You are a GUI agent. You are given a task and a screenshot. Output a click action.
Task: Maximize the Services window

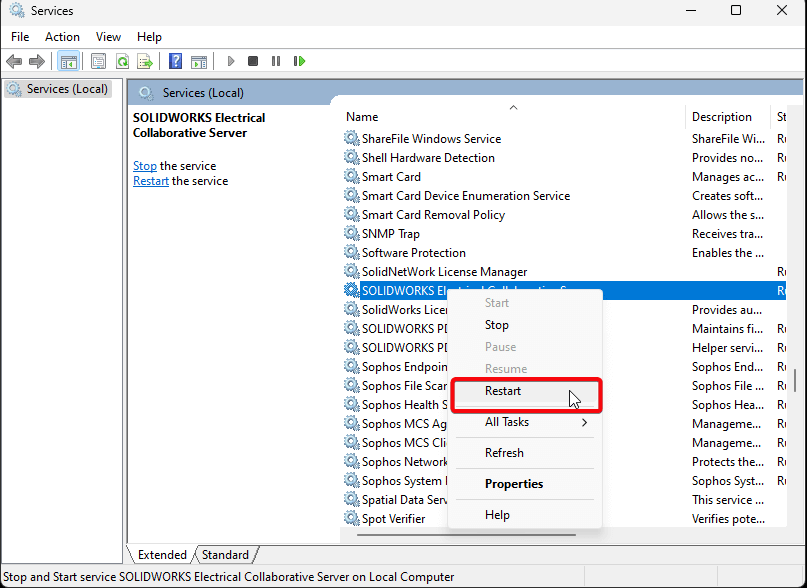(x=736, y=10)
